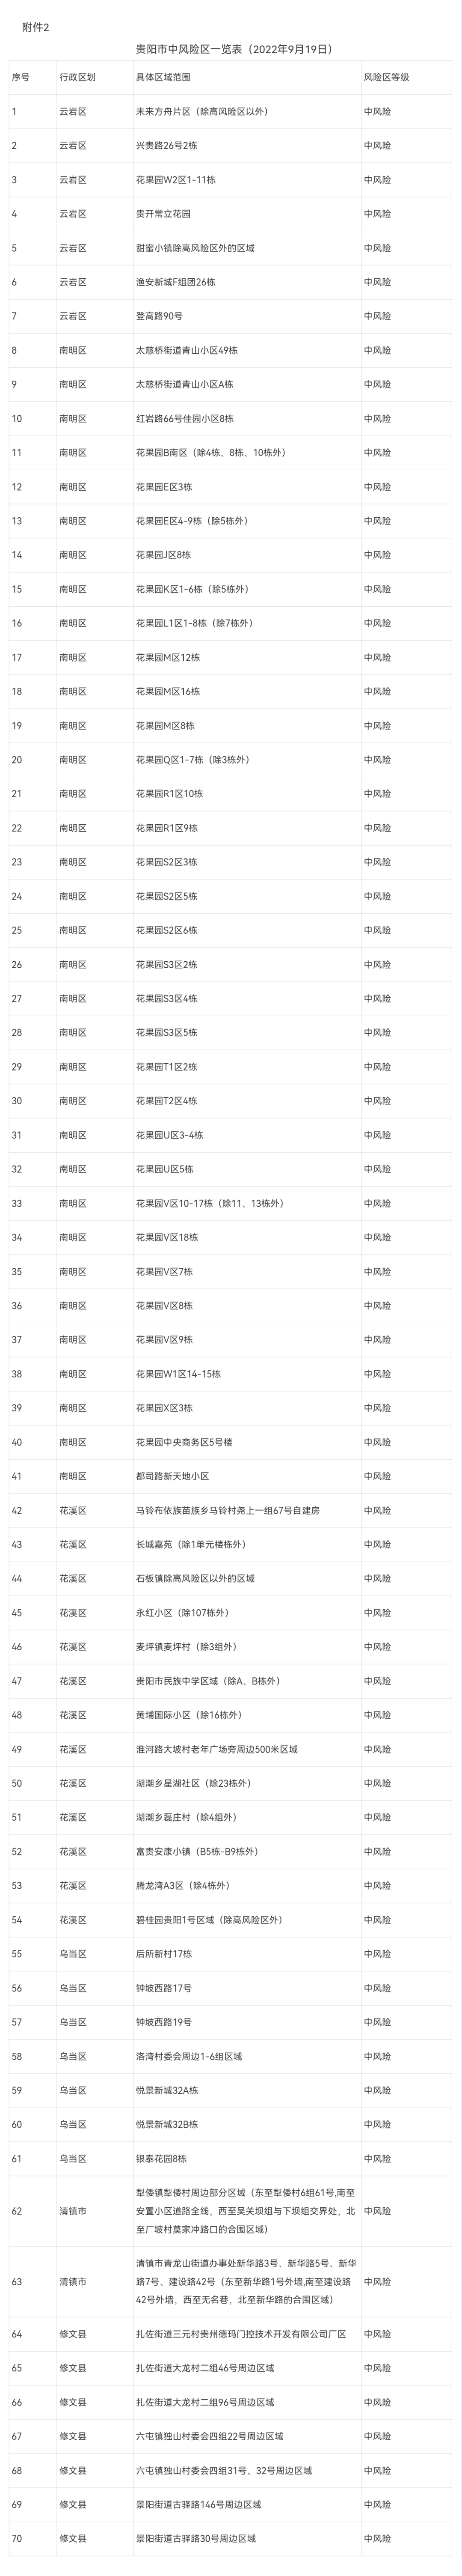462x2576 pixels.
Task: Click the 附件2 heading text
Action: (x=35, y=27)
